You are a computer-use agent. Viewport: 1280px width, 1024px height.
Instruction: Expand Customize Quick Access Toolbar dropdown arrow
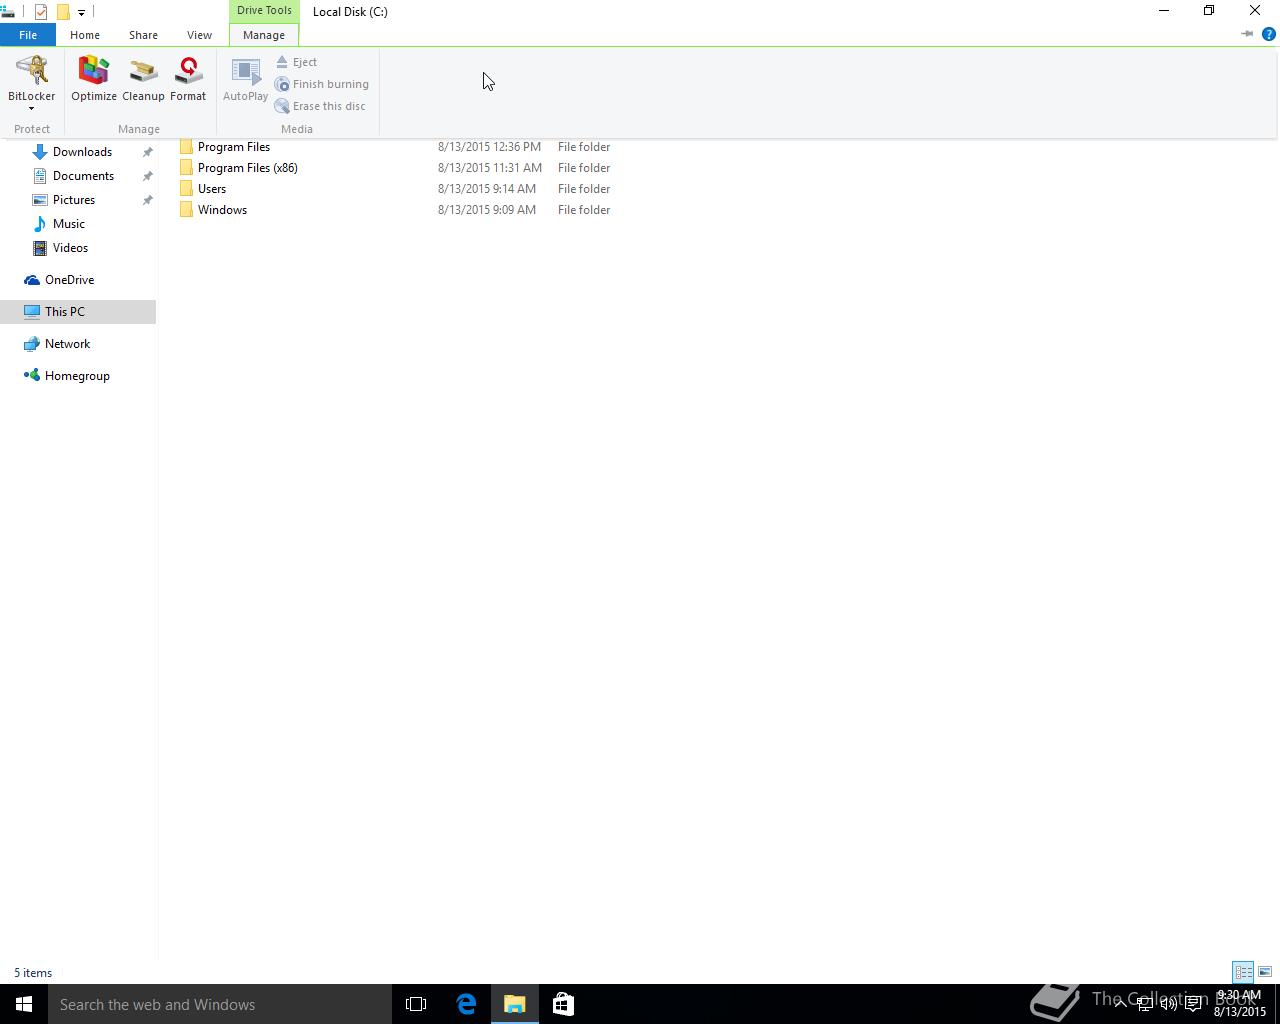coord(81,13)
